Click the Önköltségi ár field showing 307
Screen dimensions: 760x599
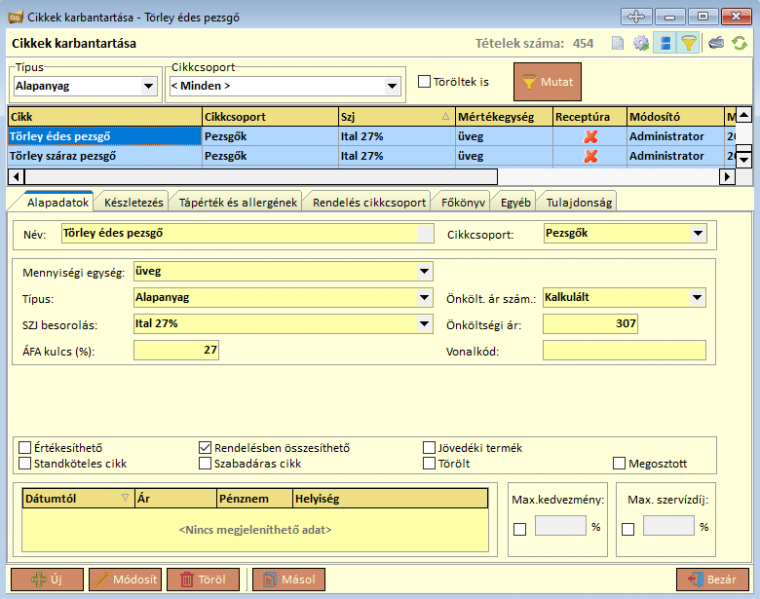coord(590,324)
